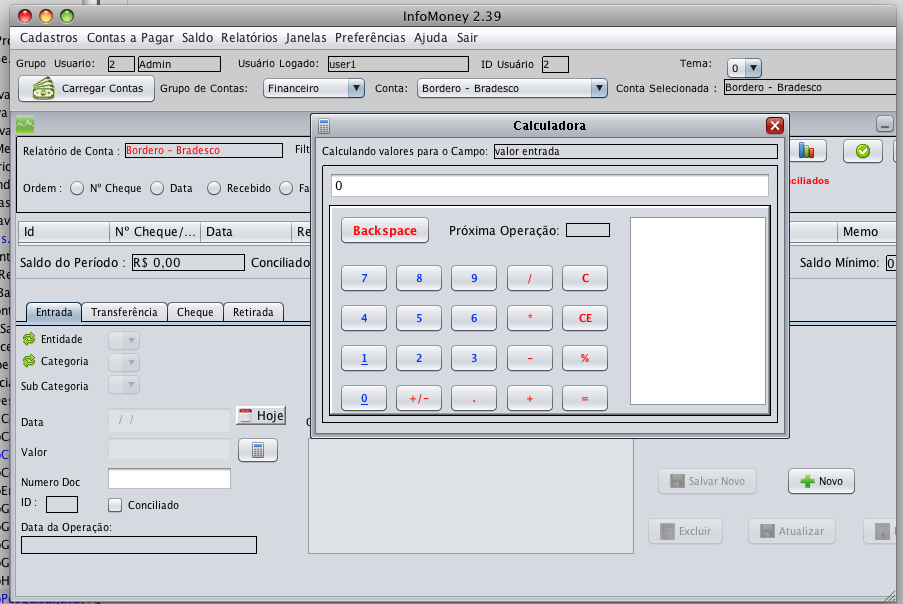This screenshot has height=604, width=903.
Task: Click calculator key 4
Action: click(364, 318)
